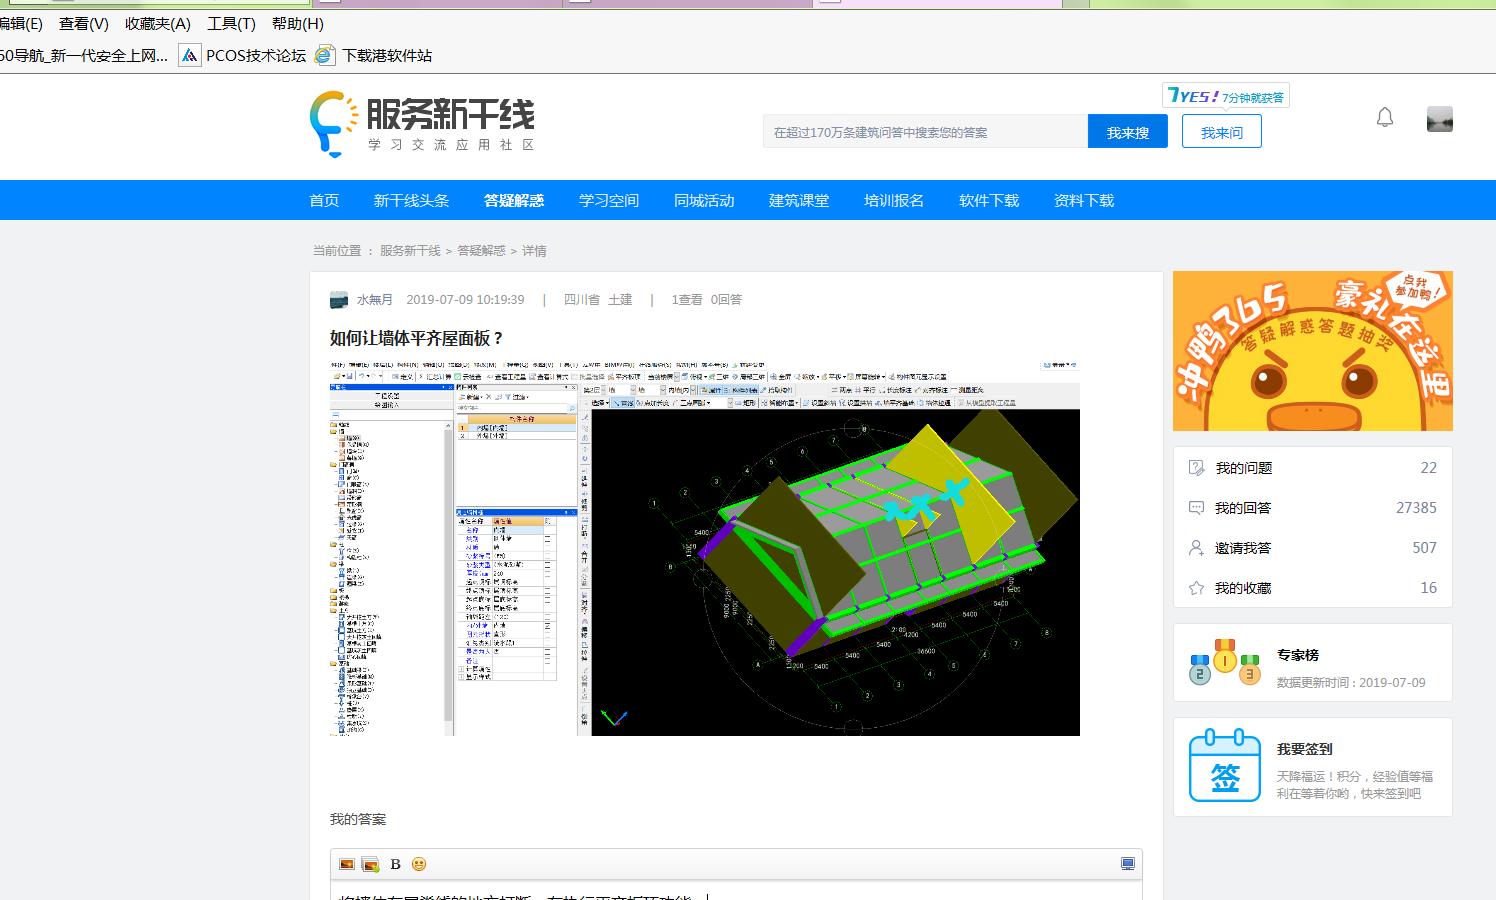Click the star icon beside 我的收藏
The width and height of the screenshot is (1496, 900).
pos(1196,588)
